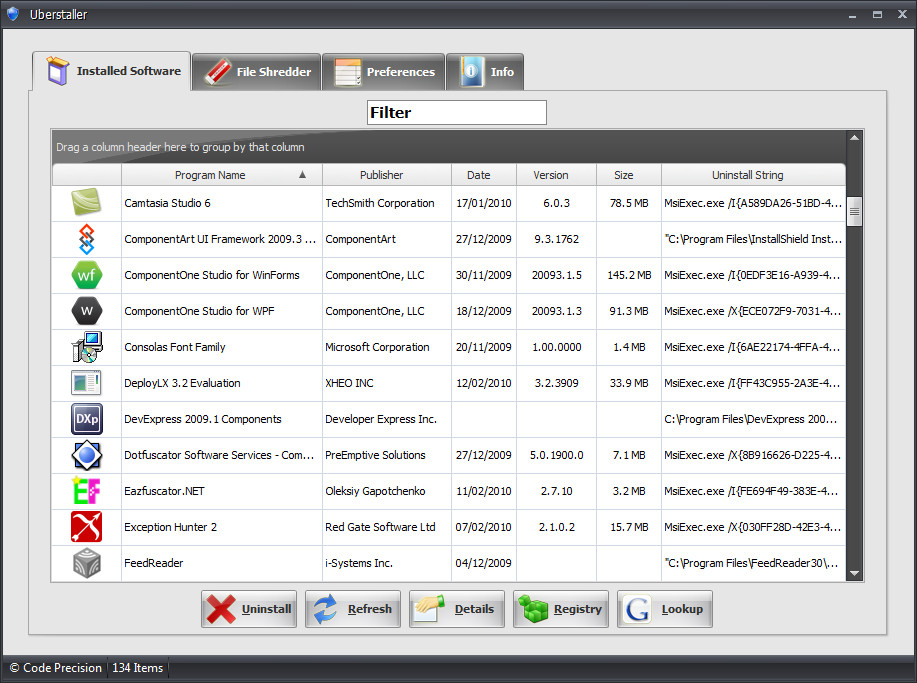Open the Preferences tab

(x=384, y=72)
